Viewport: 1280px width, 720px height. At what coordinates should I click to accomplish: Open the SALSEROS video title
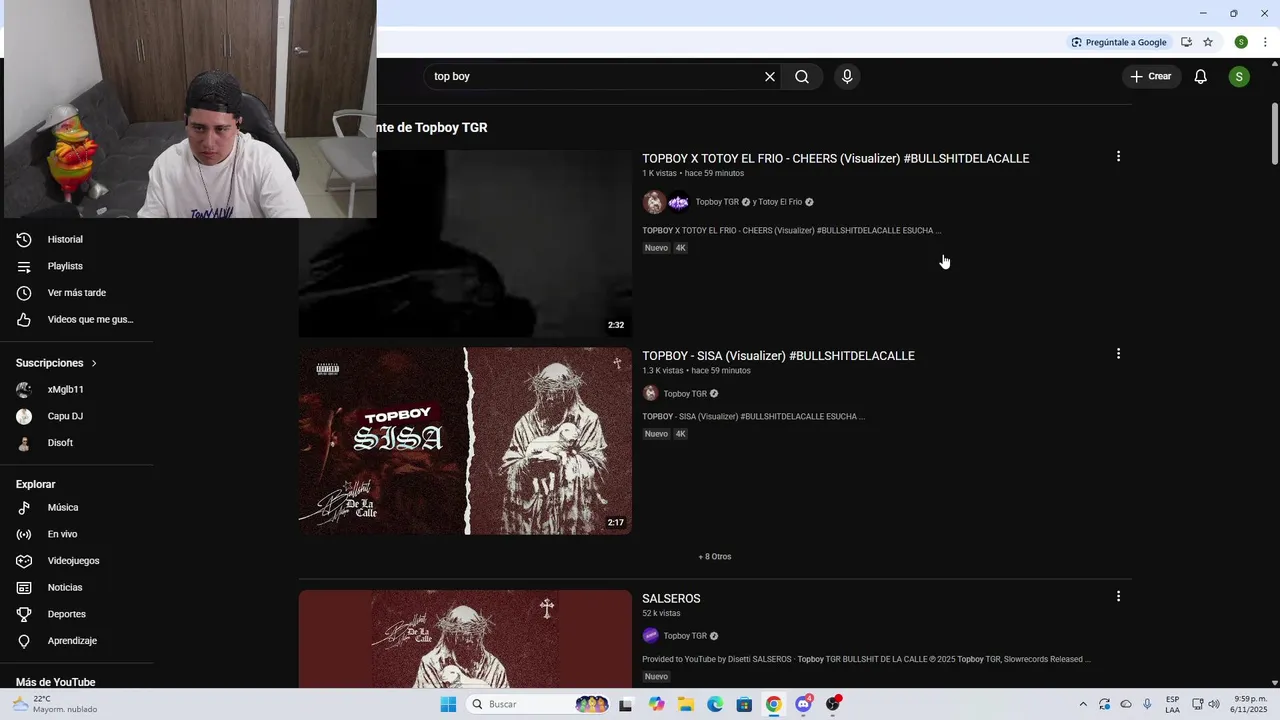coord(671,598)
